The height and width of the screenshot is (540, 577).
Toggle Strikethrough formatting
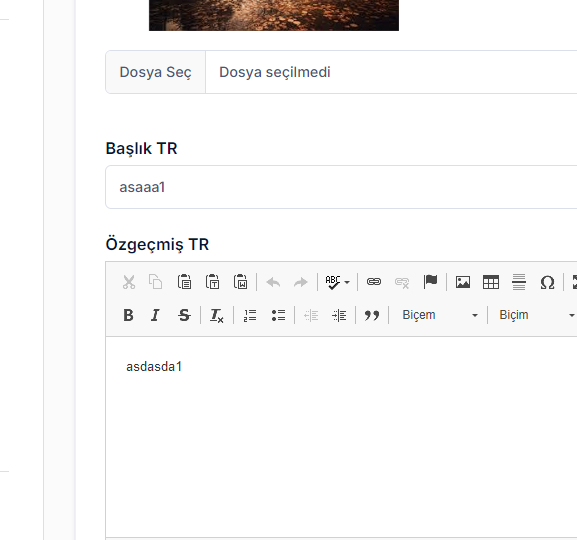(x=184, y=315)
